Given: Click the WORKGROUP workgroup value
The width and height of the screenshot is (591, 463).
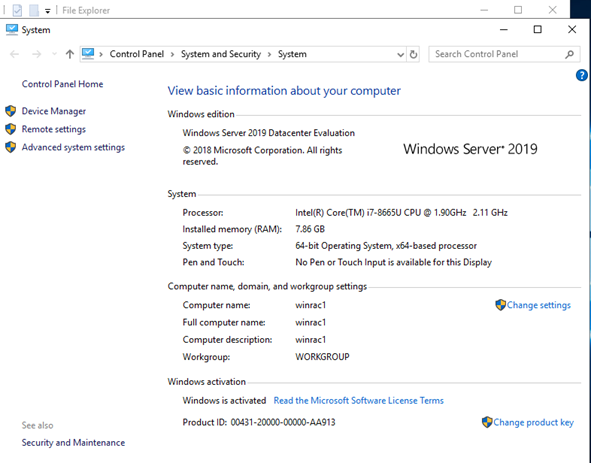Looking at the screenshot, I should coord(322,357).
